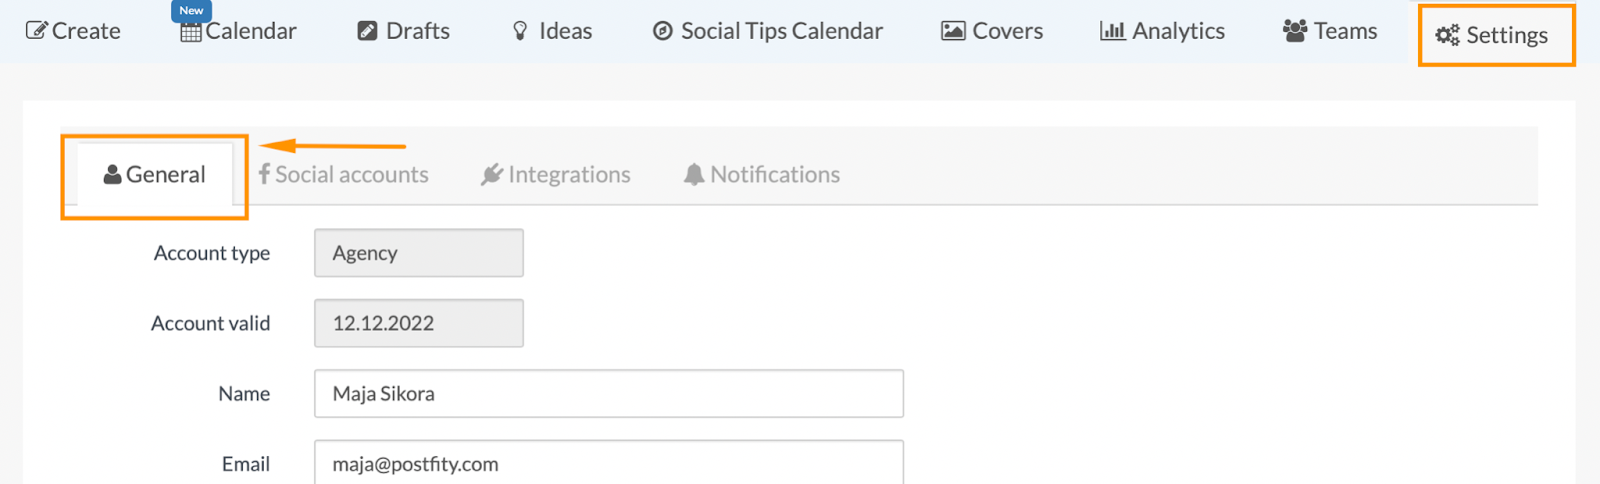Click the Social Tips compass icon

(x=662, y=31)
